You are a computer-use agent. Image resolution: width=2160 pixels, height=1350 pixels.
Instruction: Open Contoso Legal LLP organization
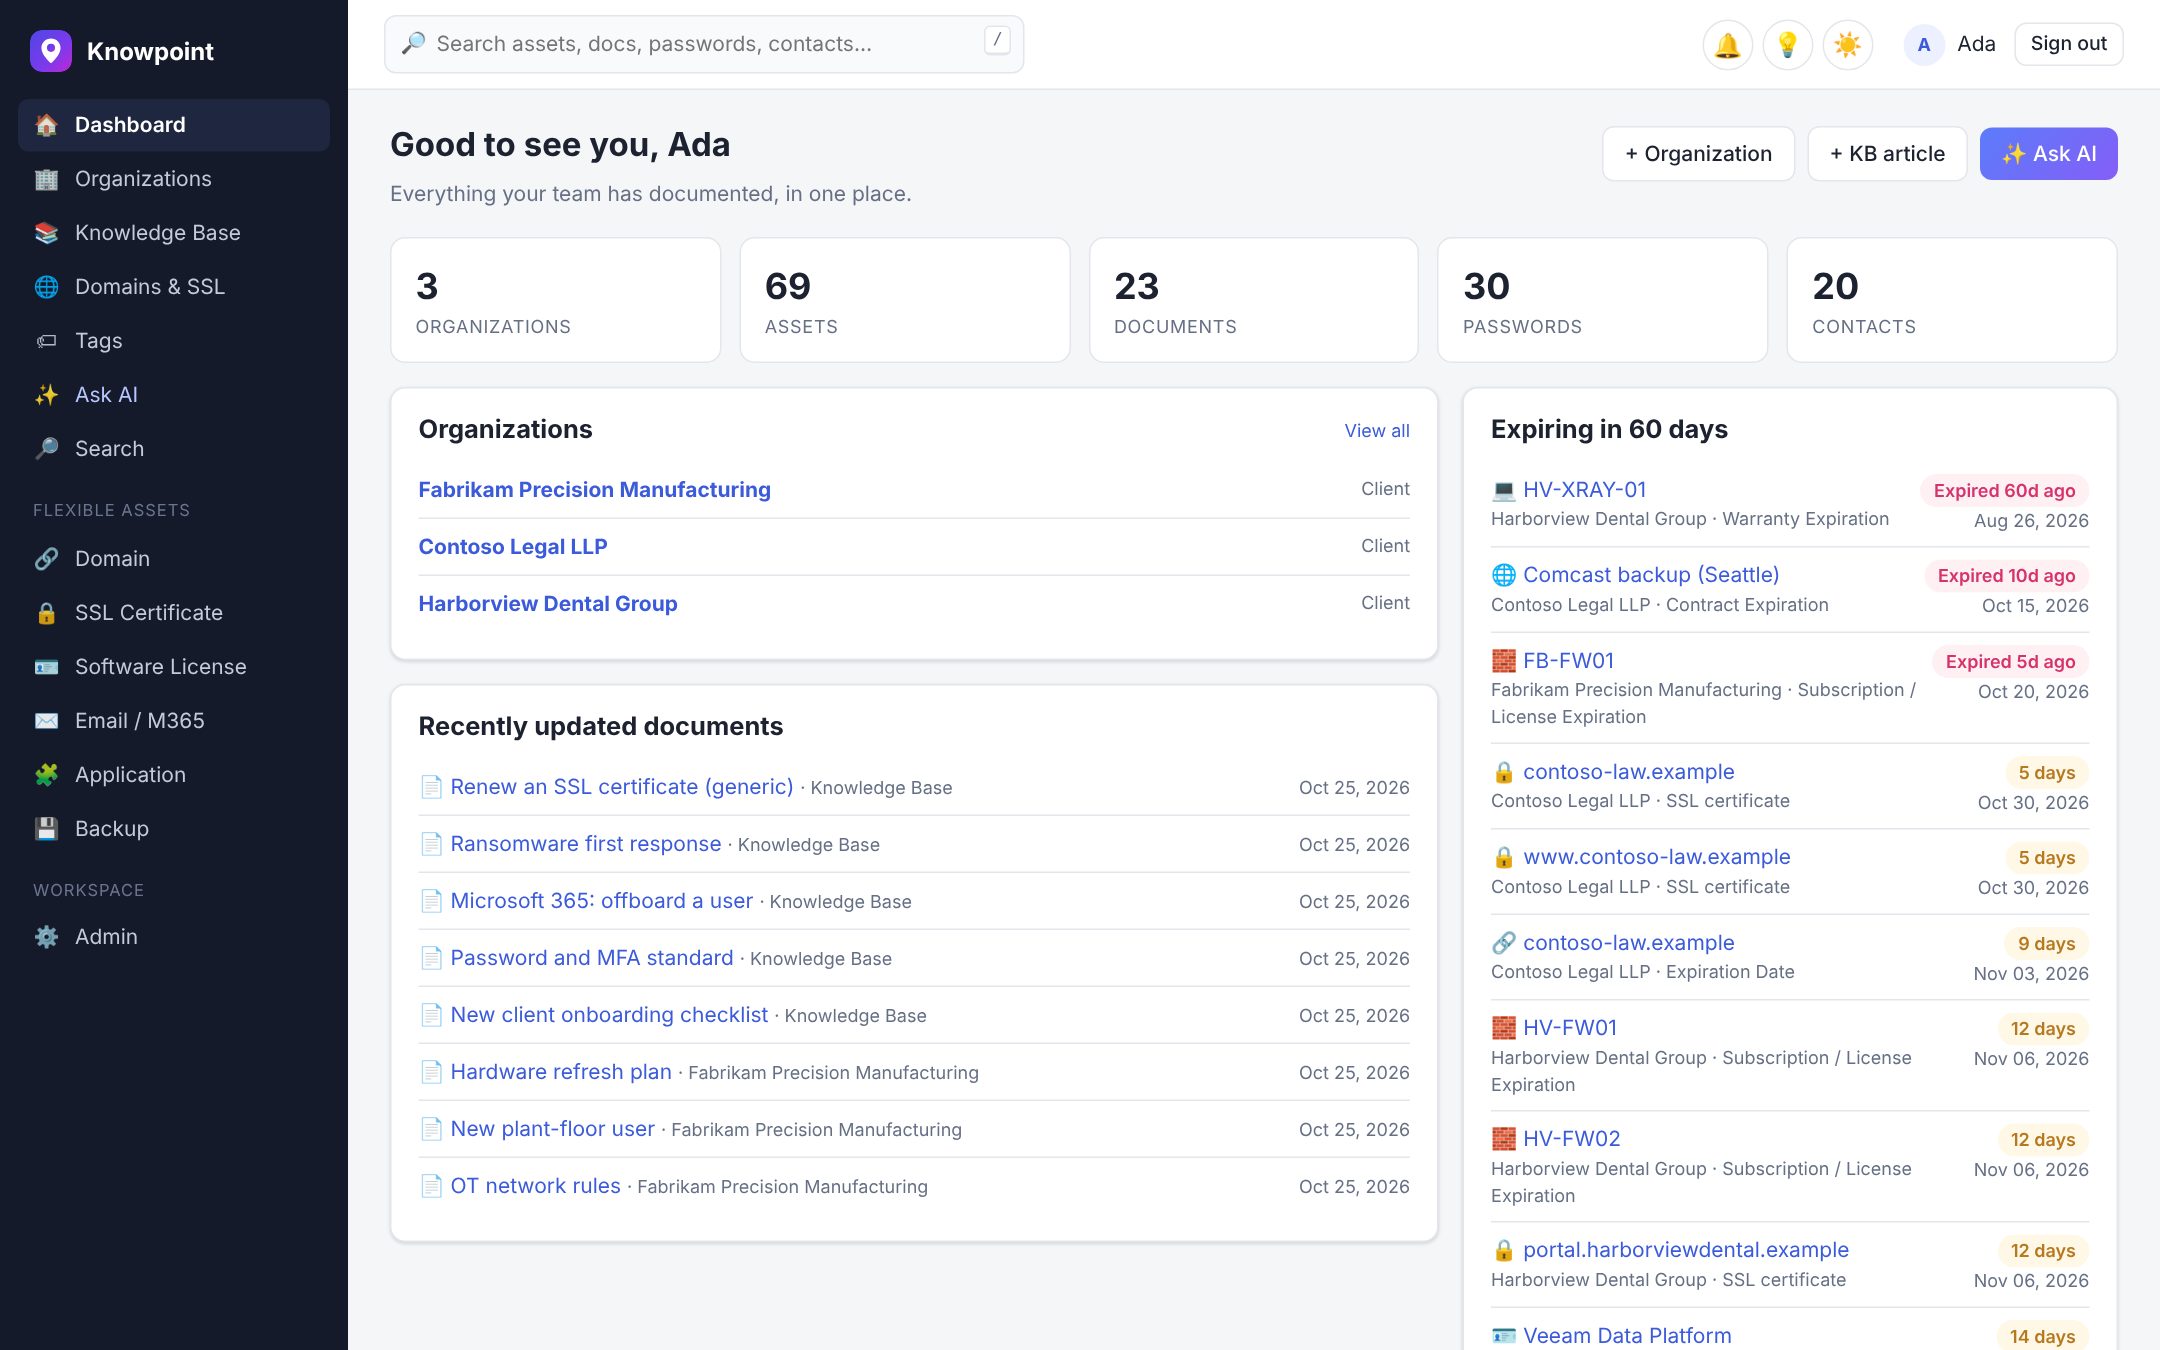coord(512,547)
